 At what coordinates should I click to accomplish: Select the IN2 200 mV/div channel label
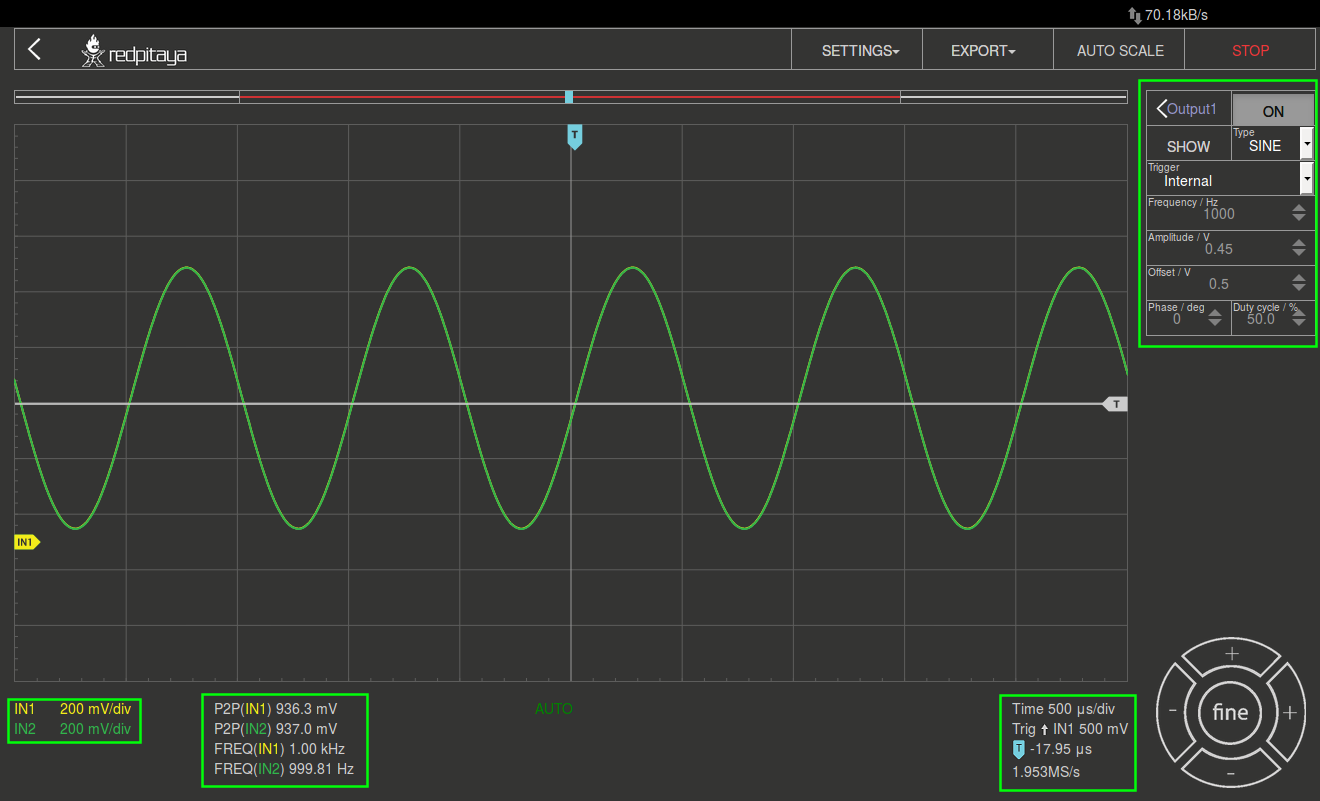pos(73,729)
